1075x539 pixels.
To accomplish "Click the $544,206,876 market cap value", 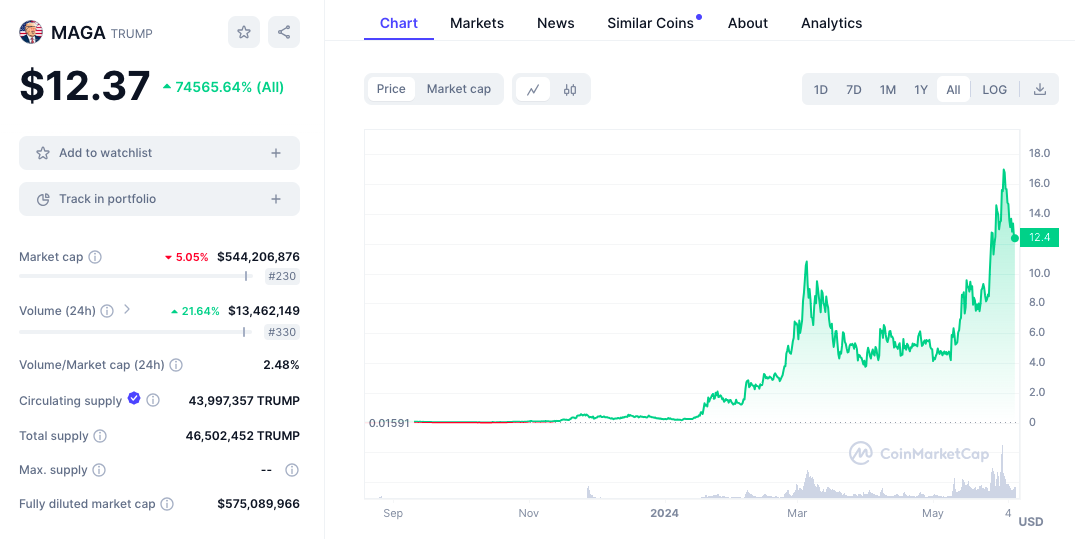I will click(x=258, y=257).
